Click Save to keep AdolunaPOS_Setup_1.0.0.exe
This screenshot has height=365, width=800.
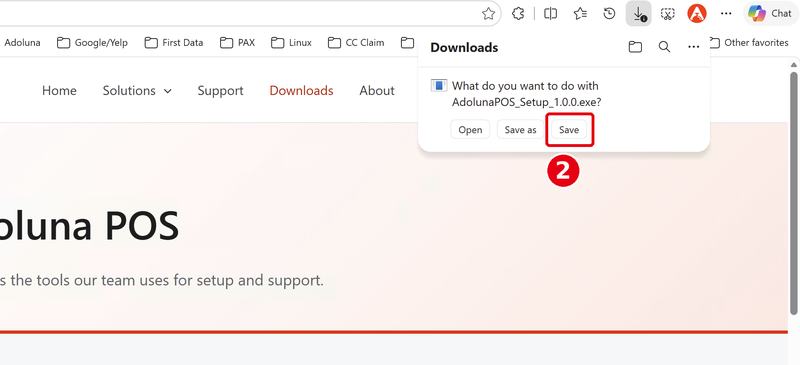tap(569, 130)
